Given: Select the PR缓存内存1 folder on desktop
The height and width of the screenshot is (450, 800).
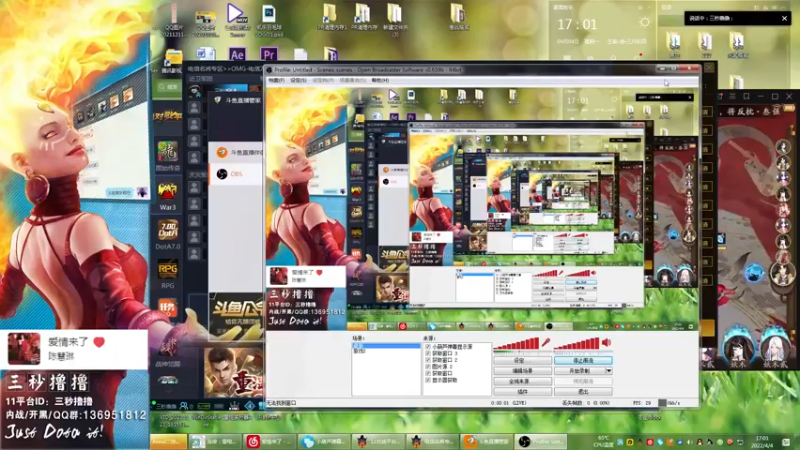Looking at the screenshot, I should click(x=331, y=17).
